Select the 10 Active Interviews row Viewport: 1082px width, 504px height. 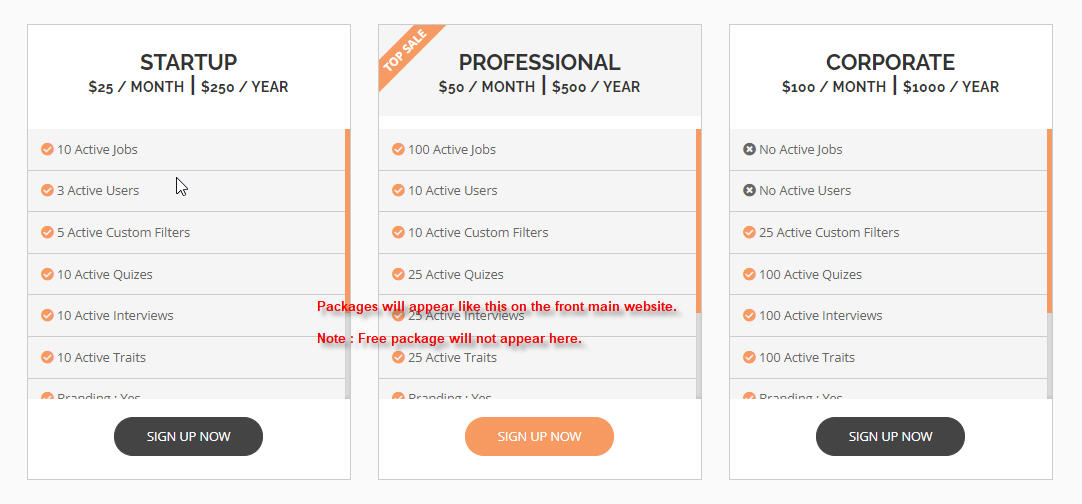point(186,316)
